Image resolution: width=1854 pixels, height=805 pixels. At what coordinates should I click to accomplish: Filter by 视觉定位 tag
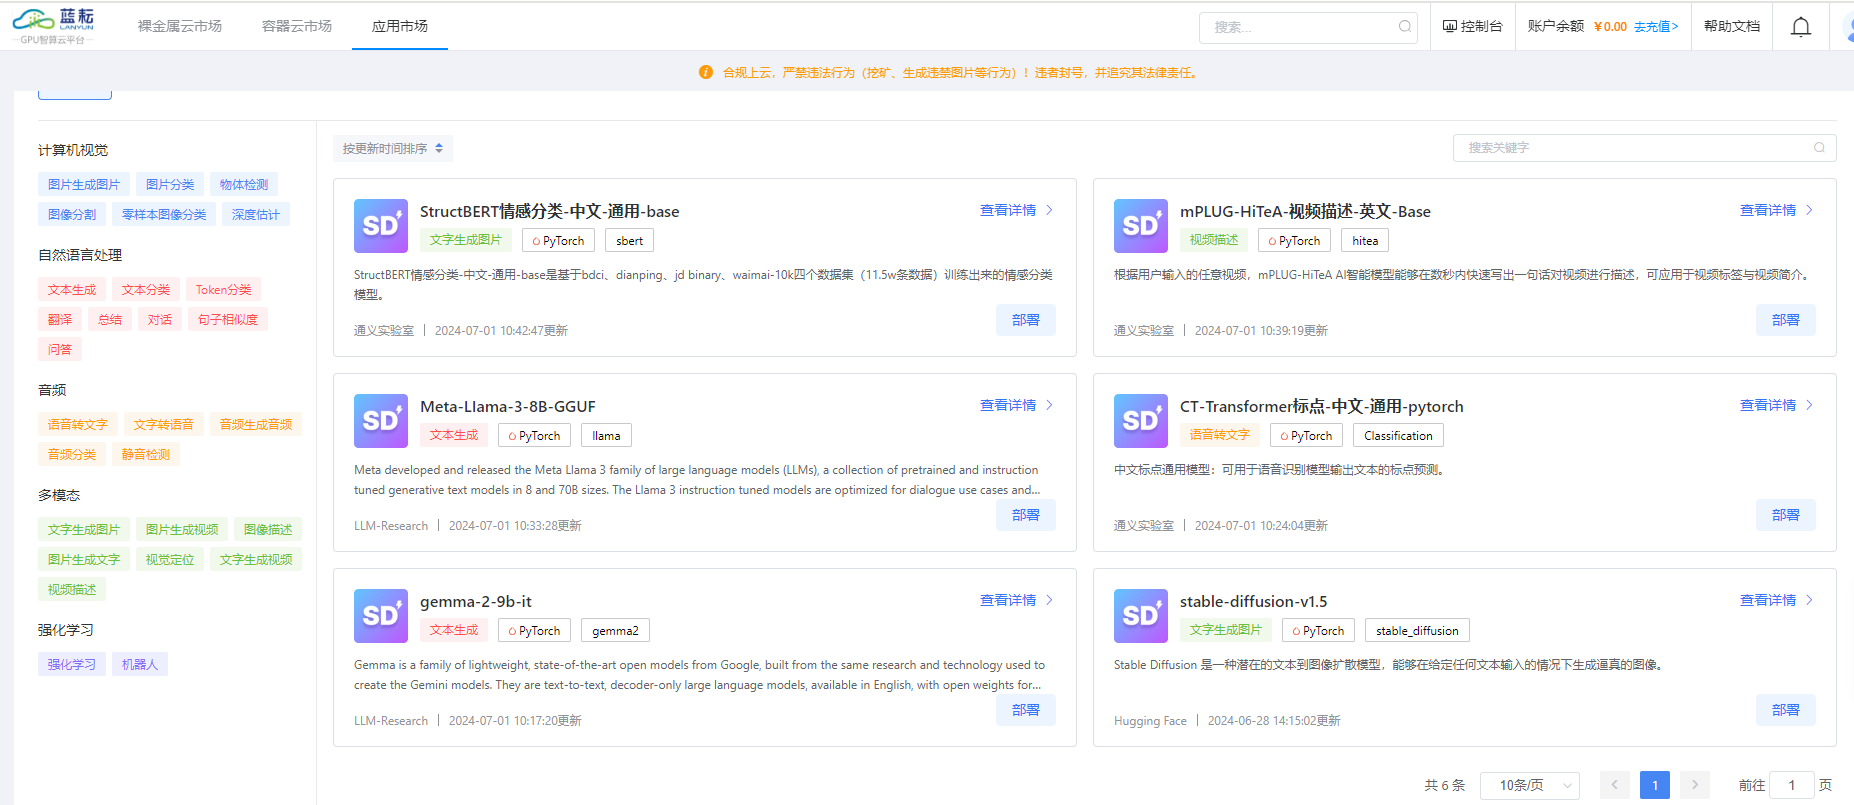click(x=170, y=560)
